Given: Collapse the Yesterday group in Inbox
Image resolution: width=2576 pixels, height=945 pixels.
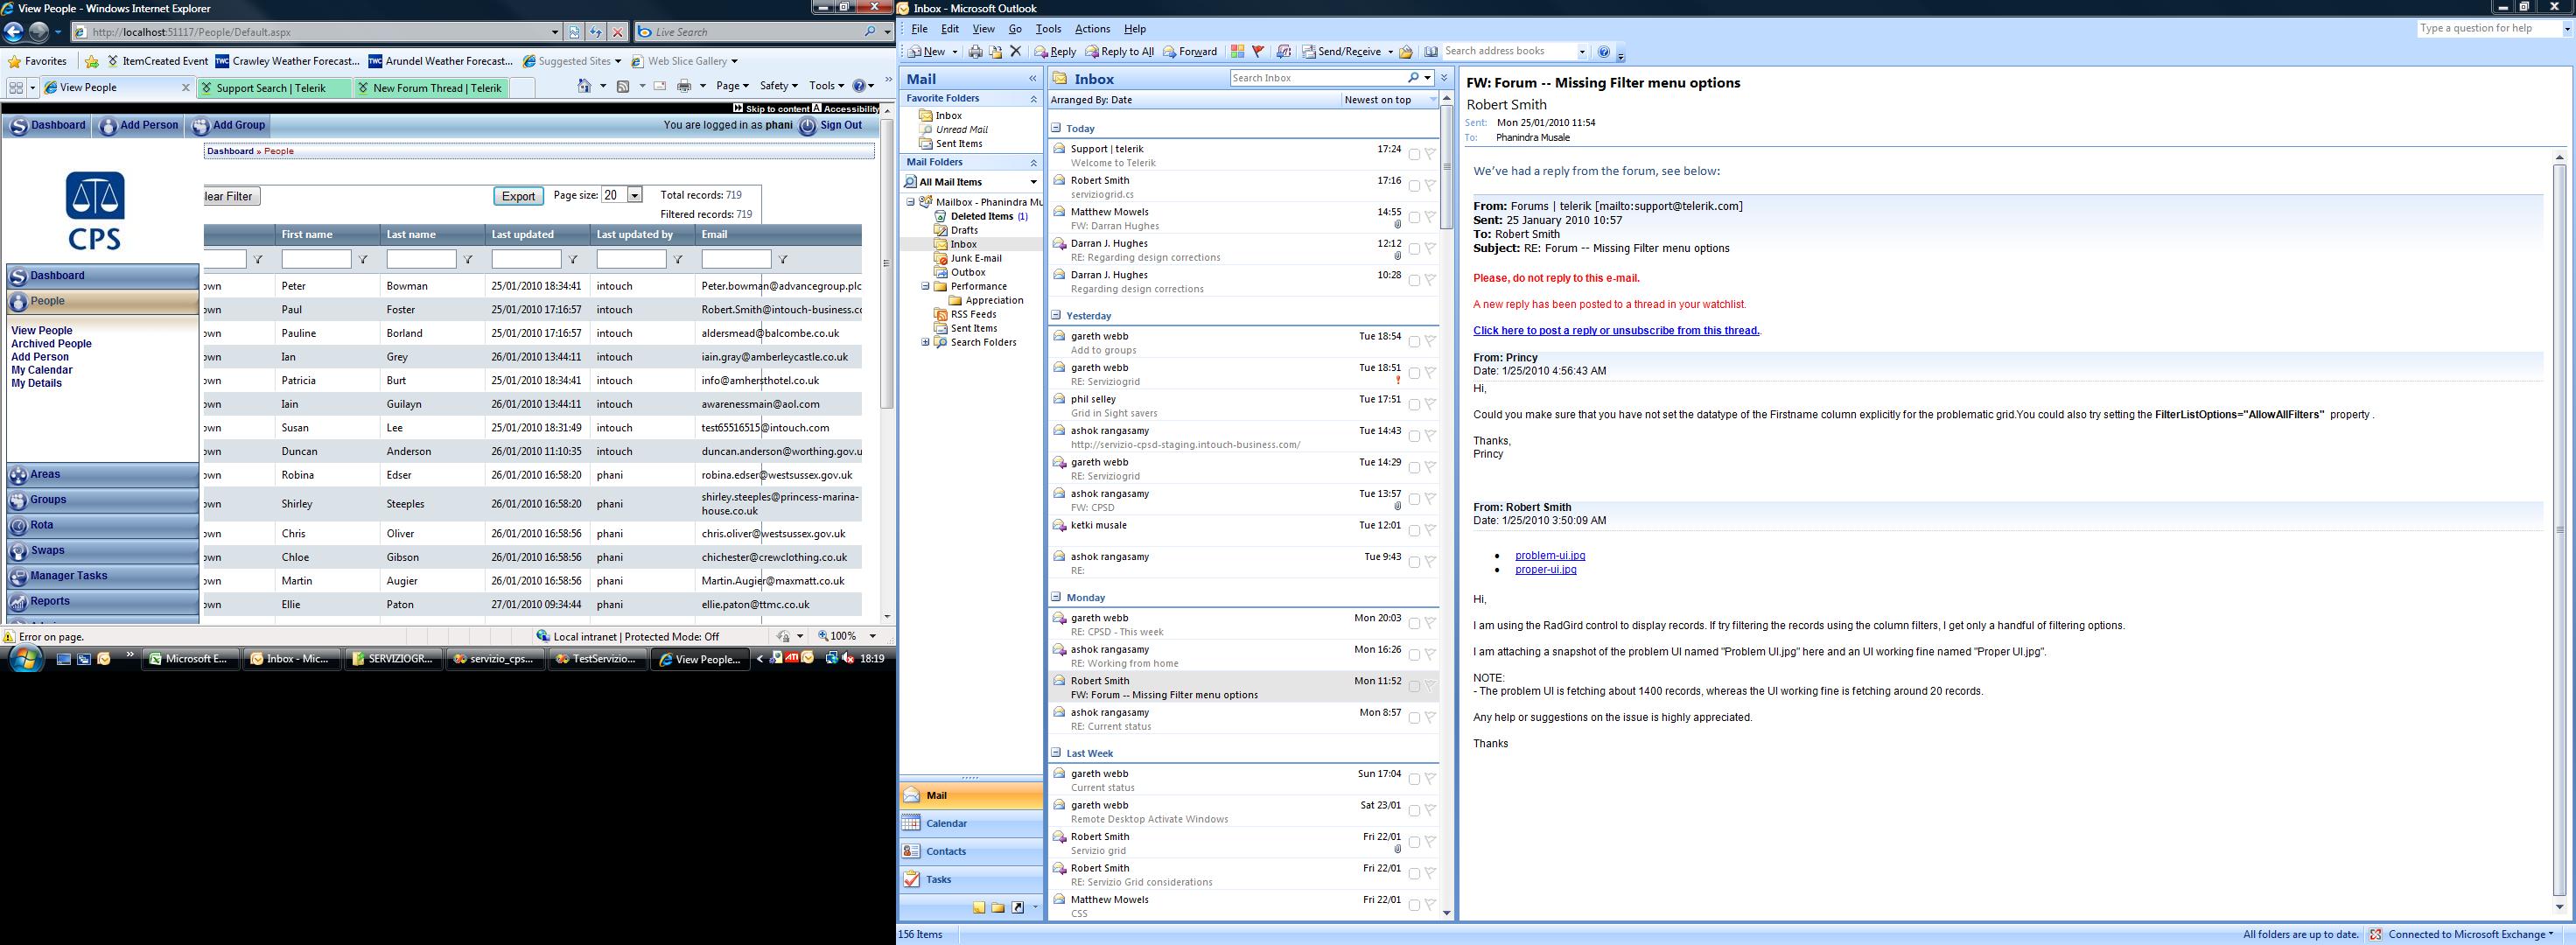Looking at the screenshot, I should 1056,315.
